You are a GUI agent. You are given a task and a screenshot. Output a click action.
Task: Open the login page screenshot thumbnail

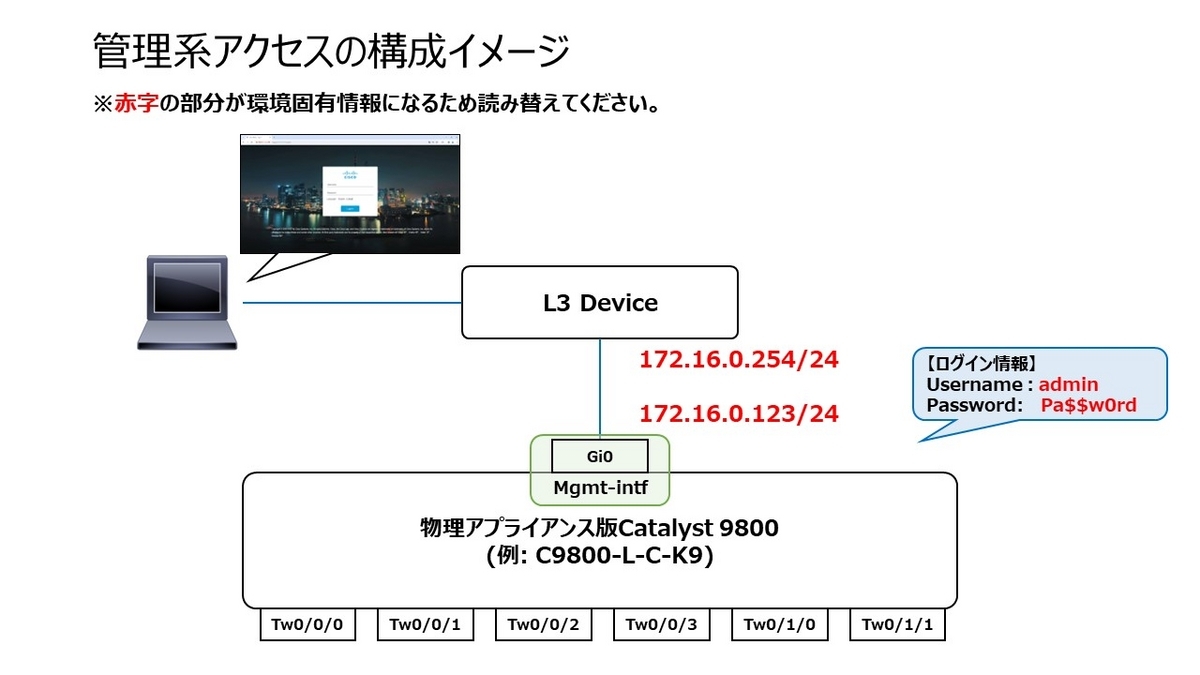pos(352,192)
